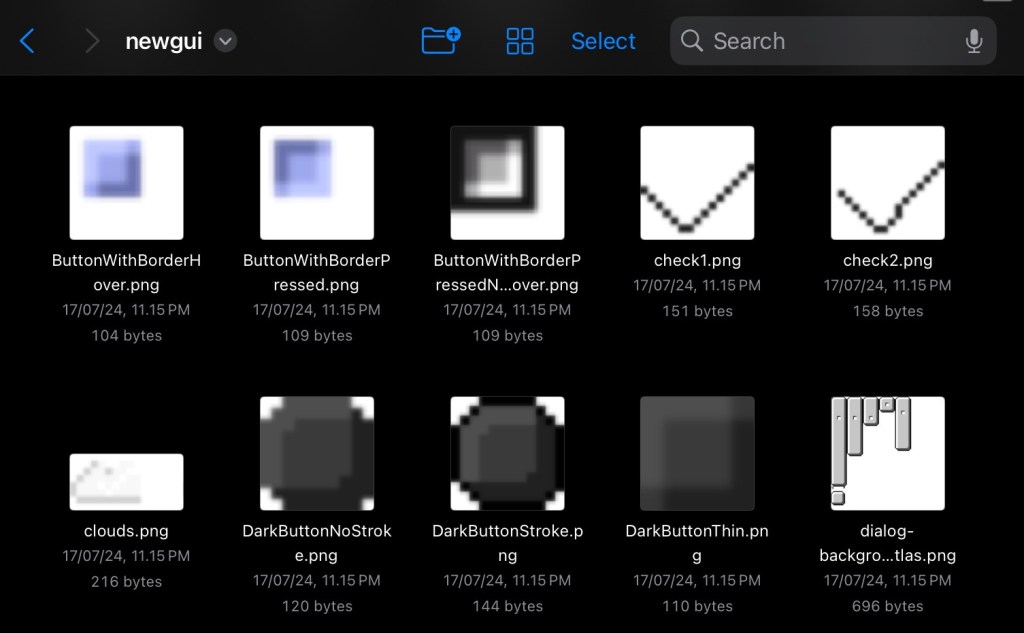Click the magnifying glass search icon
Screen dimensions: 1024x633
[691, 41]
